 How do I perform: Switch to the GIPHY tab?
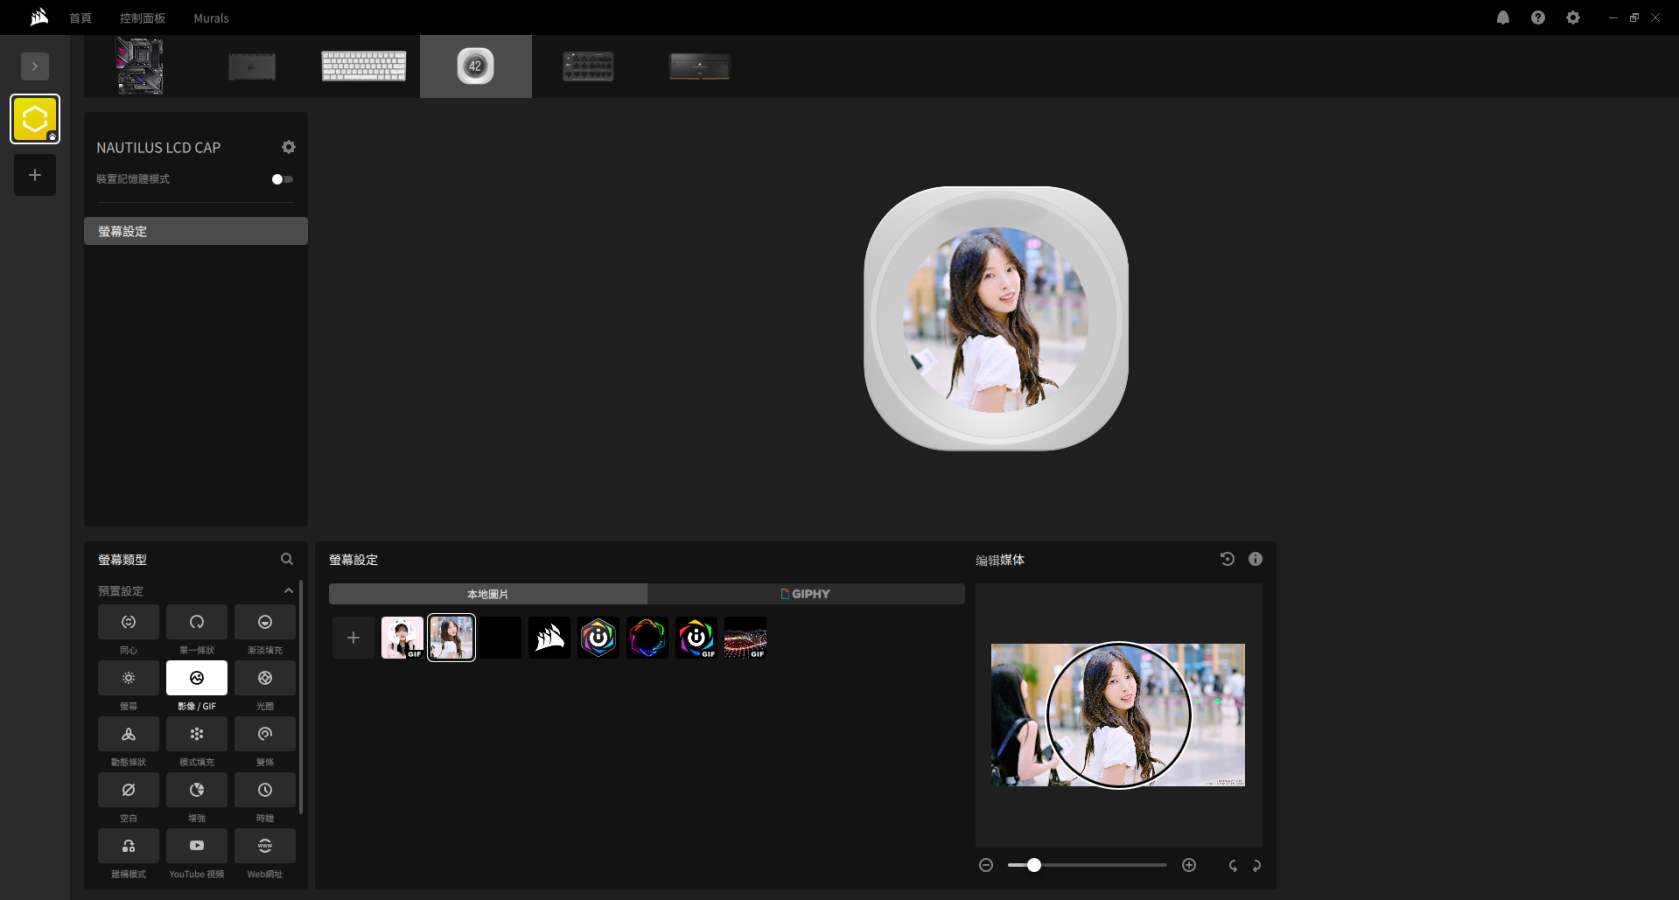(806, 594)
